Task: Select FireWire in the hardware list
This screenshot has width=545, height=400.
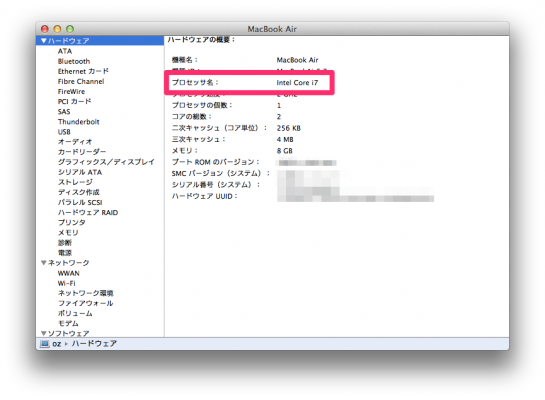Action: [x=71, y=91]
